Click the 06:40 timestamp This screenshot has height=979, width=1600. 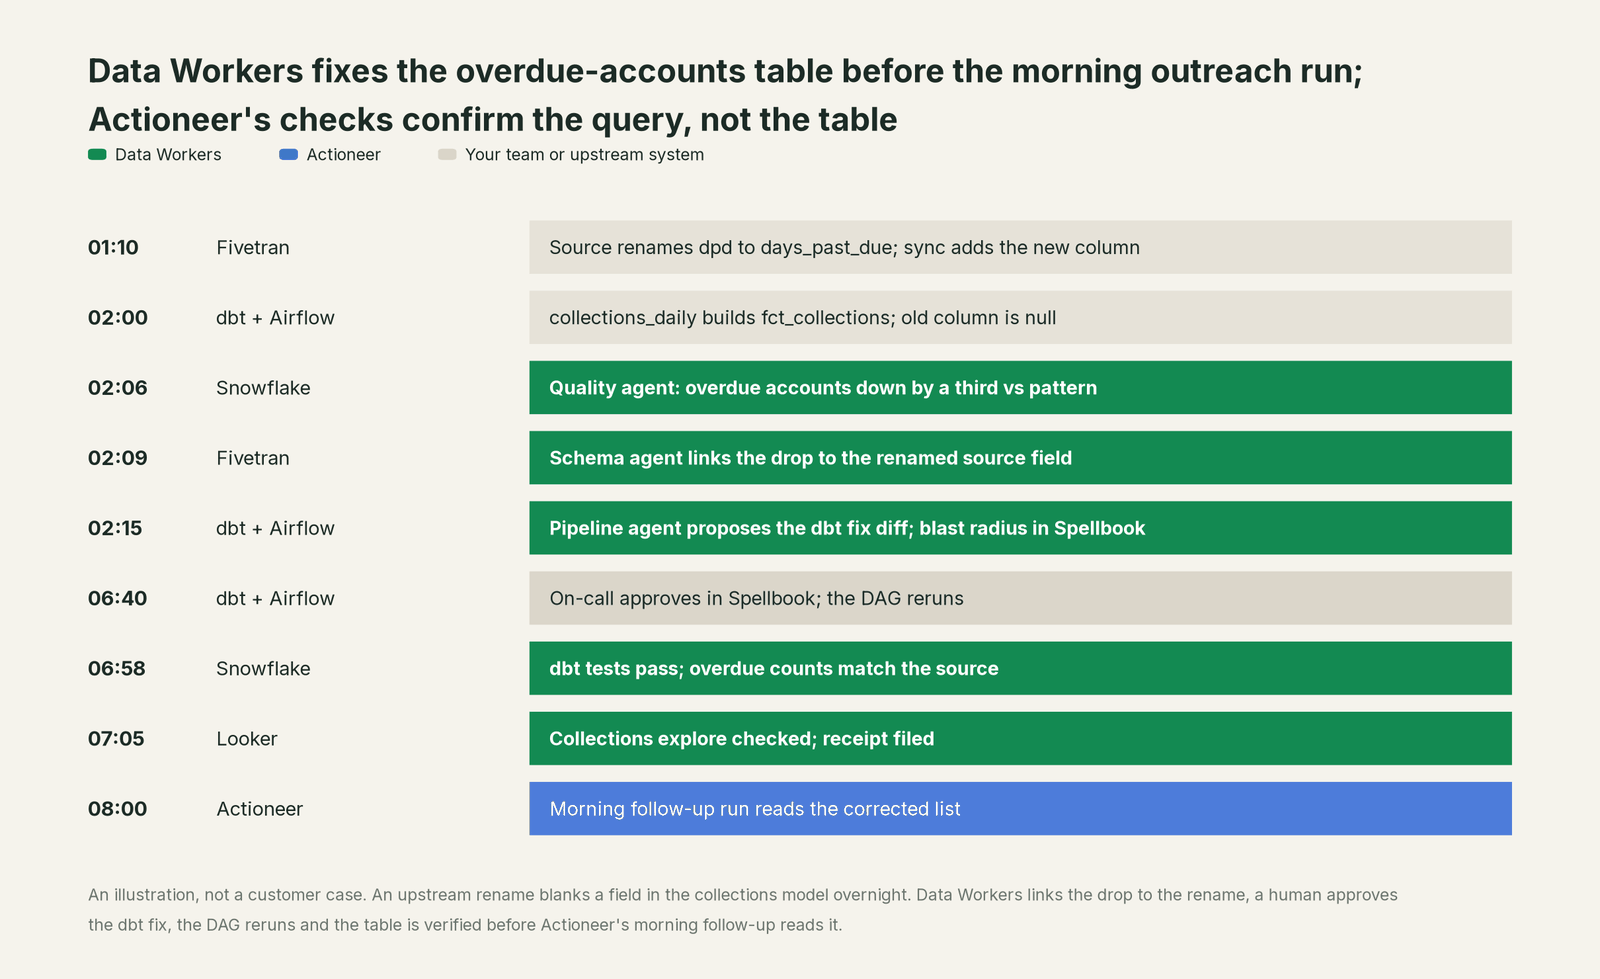(x=118, y=598)
